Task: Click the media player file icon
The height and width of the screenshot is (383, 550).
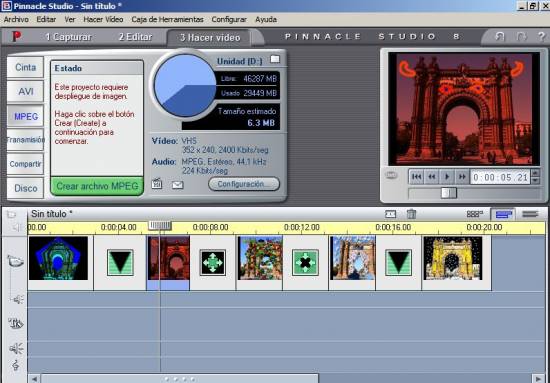Action: 157,184
